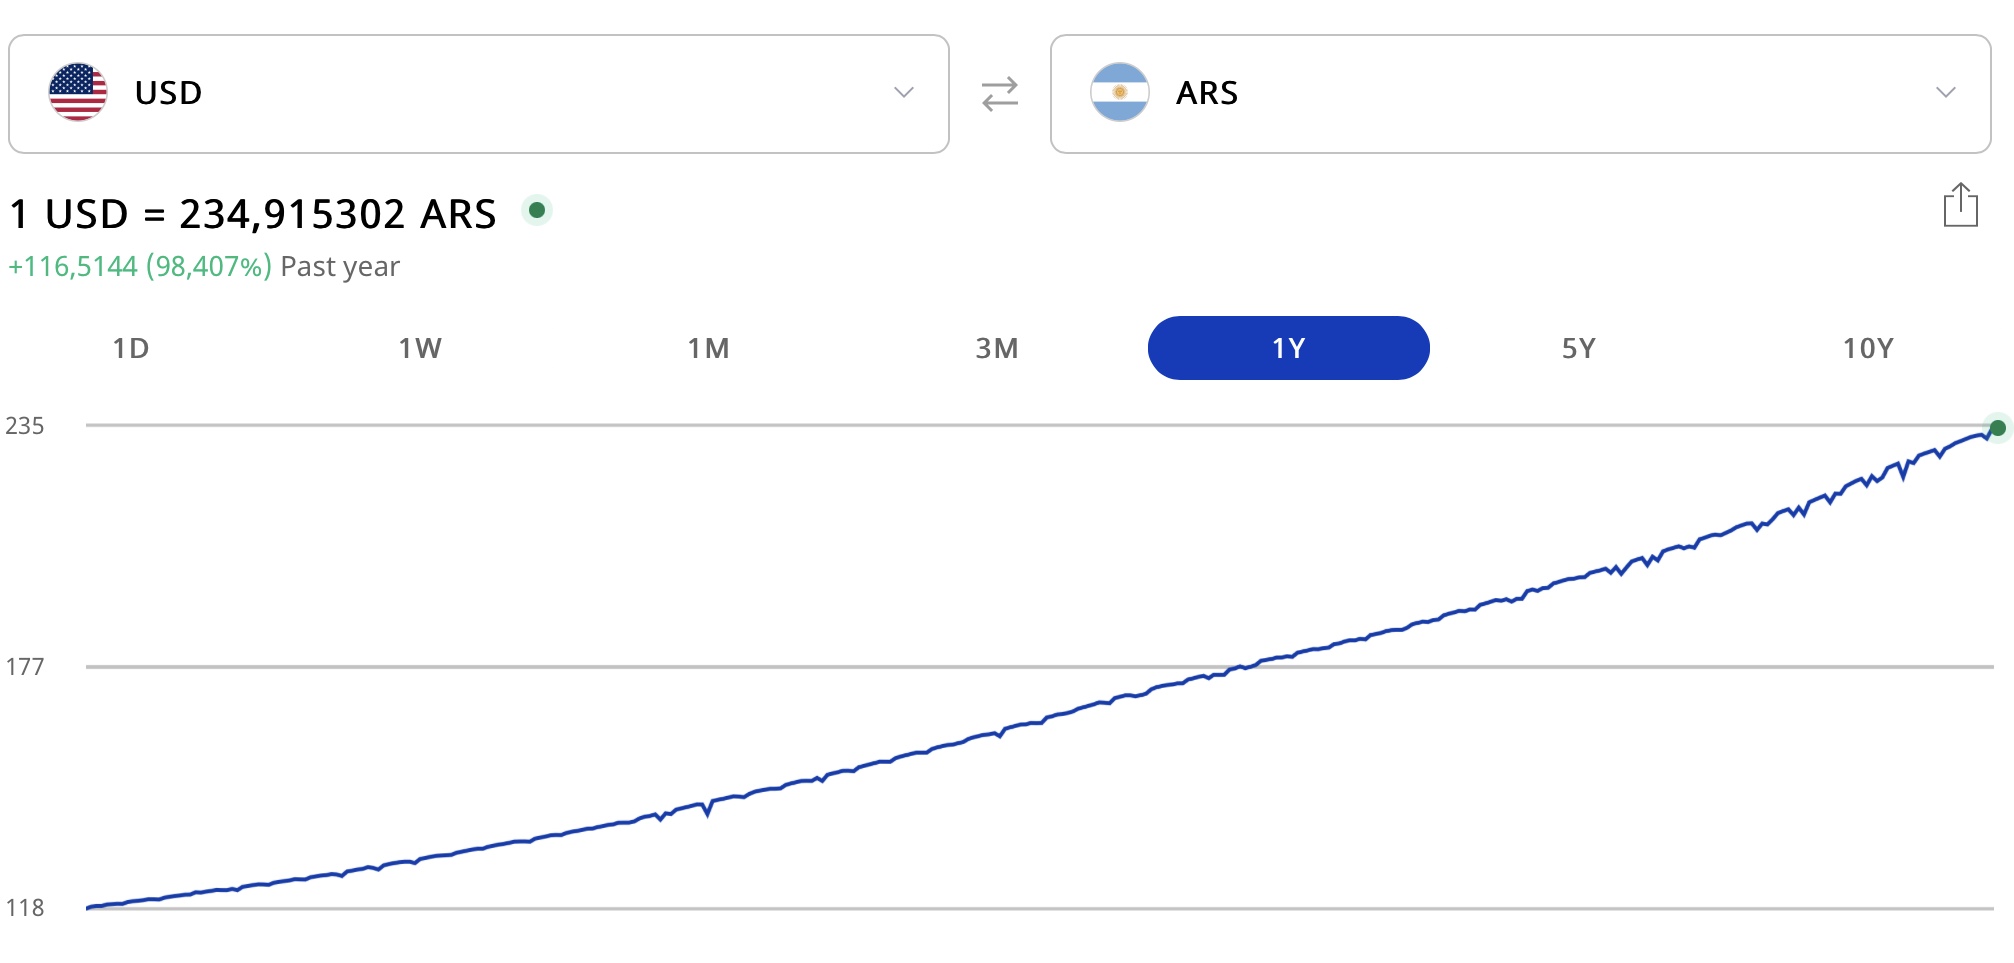Expand the USD currency dropdown arrow

tap(904, 92)
